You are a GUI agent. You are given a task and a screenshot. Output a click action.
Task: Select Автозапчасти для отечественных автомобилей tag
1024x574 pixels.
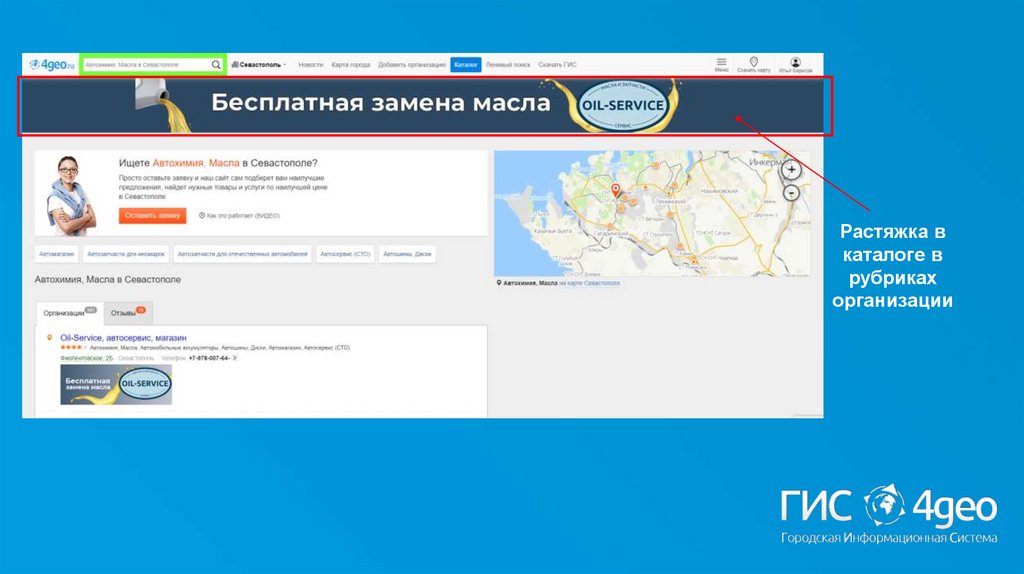(x=242, y=254)
